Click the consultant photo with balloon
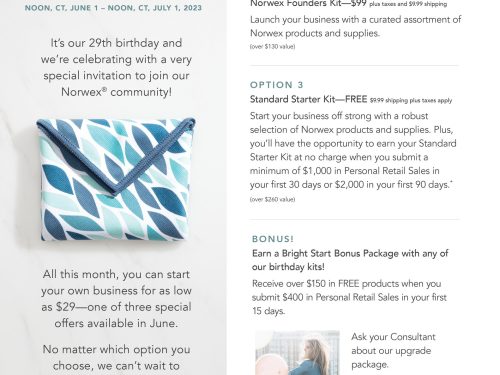500x375 pixels. tap(297, 353)
